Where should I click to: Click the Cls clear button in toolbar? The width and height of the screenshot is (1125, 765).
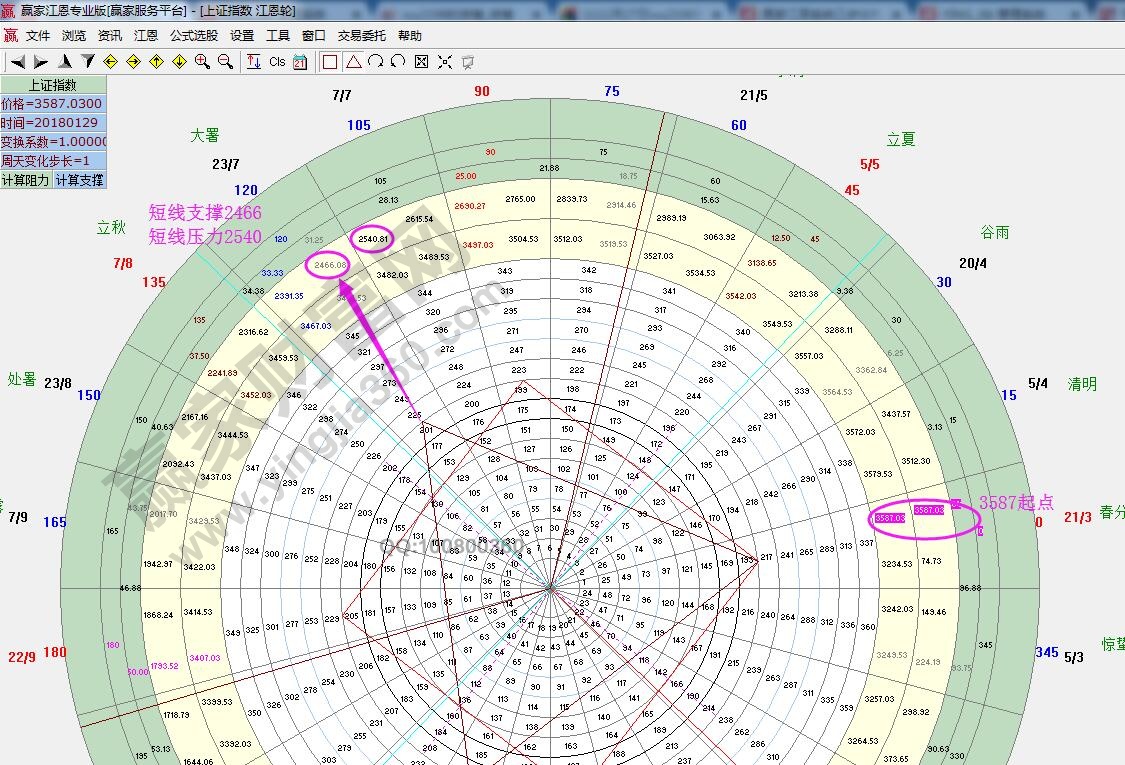pyautogui.click(x=277, y=62)
